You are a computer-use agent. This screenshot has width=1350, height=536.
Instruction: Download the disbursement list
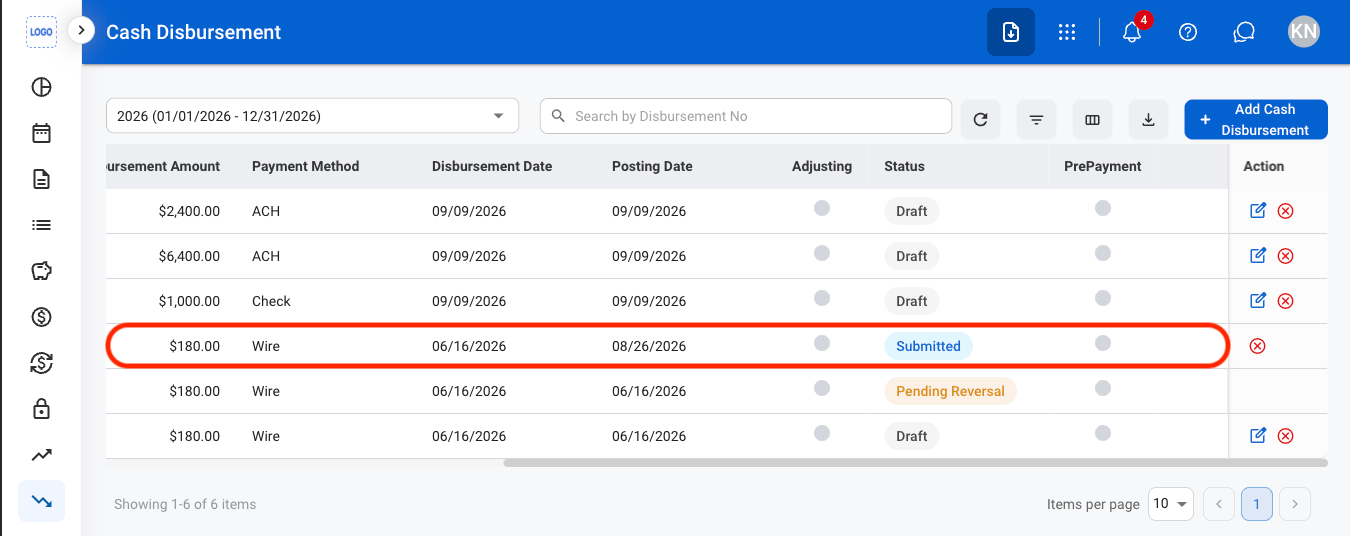pos(1148,120)
